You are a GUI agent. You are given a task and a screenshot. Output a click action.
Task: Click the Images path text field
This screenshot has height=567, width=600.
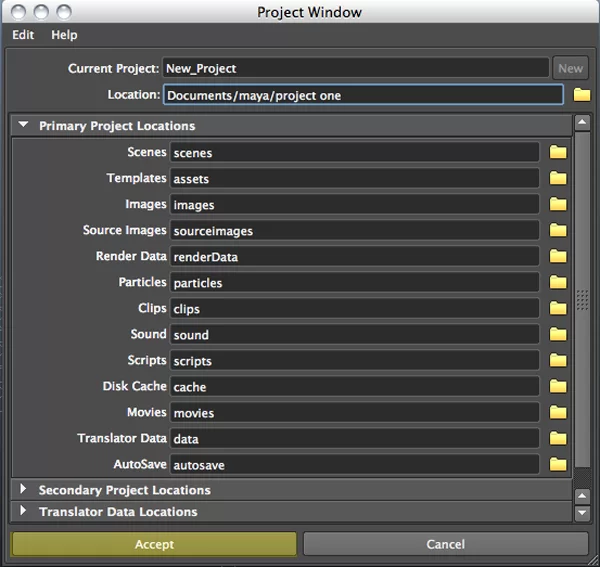pos(355,205)
